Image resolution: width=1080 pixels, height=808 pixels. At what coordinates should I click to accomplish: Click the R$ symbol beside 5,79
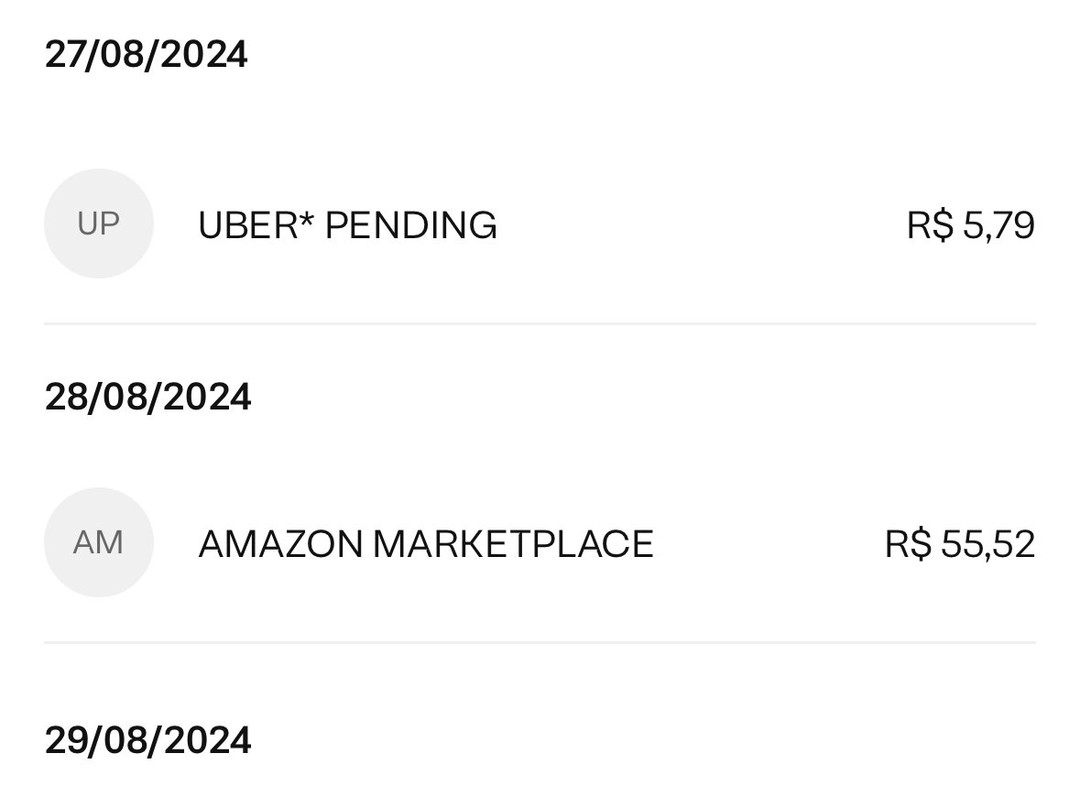[x=930, y=225]
